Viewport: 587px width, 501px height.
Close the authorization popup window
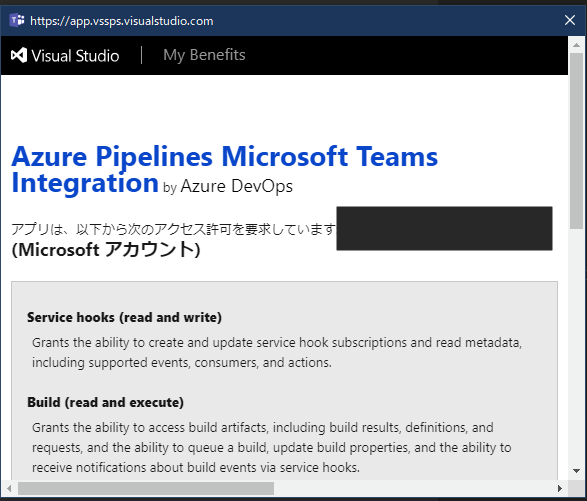(570, 20)
